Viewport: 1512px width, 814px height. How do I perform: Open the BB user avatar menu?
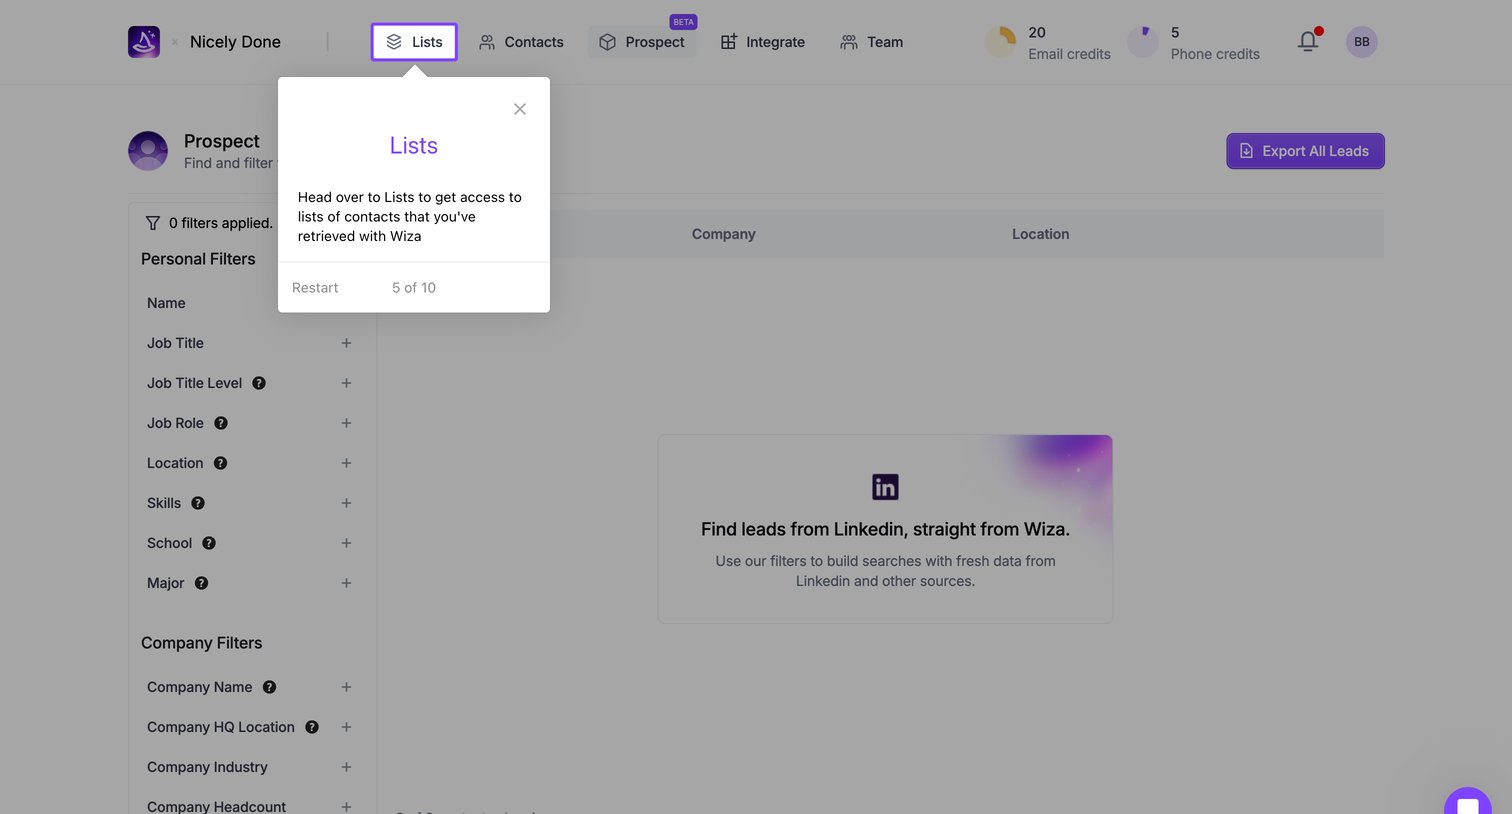pos(1362,42)
